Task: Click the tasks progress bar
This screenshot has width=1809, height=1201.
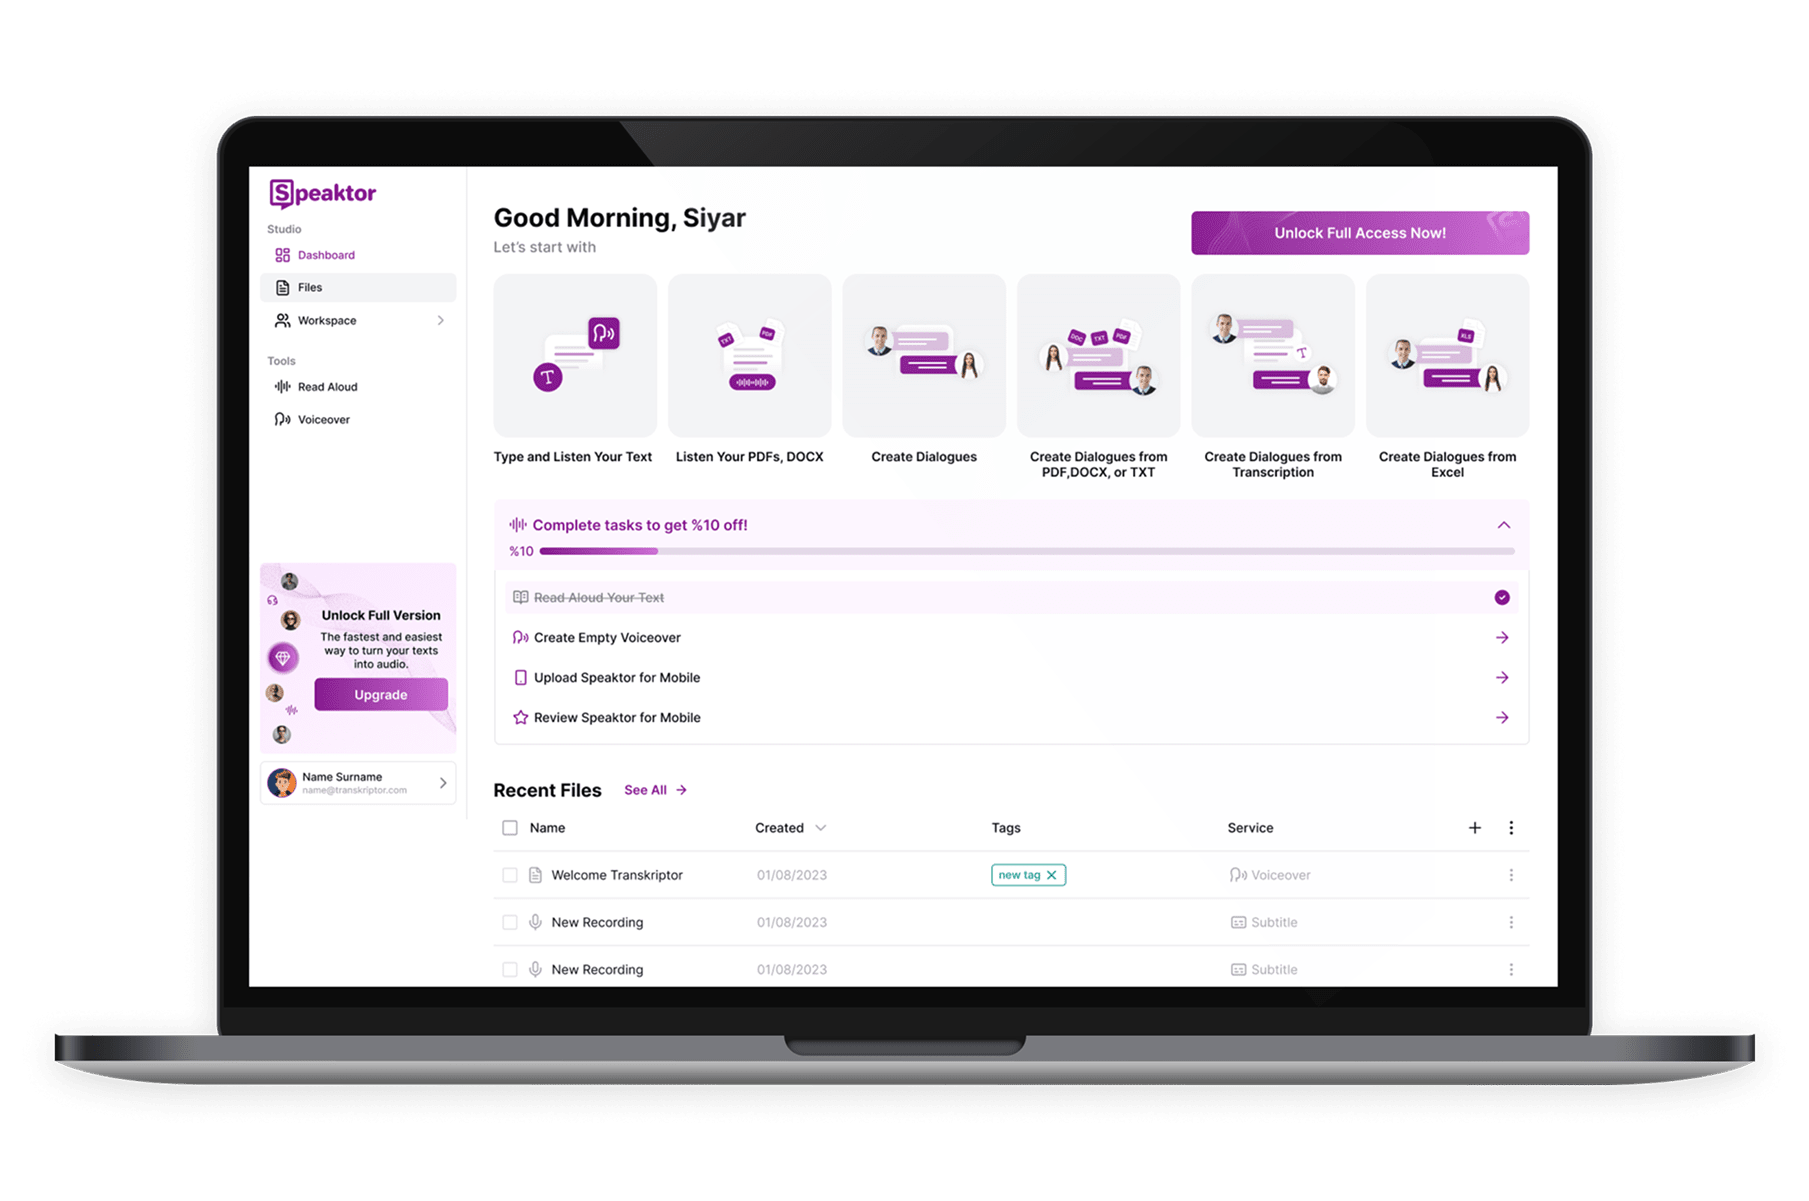Action: click(x=1027, y=551)
